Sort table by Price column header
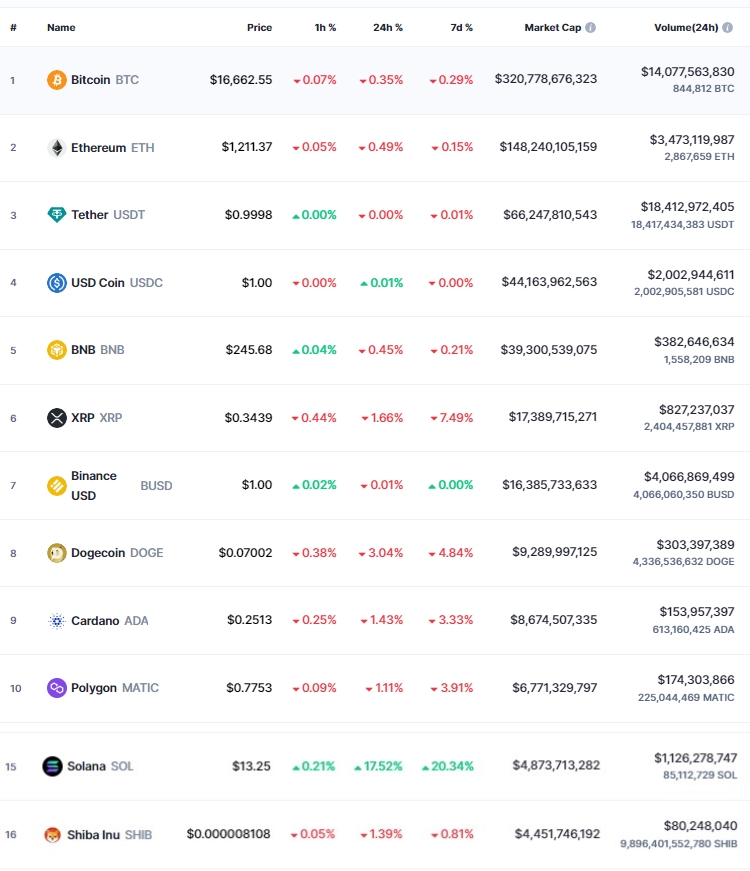Image resolution: width=750 pixels, height=871 pixels. (x=259, y=27)
